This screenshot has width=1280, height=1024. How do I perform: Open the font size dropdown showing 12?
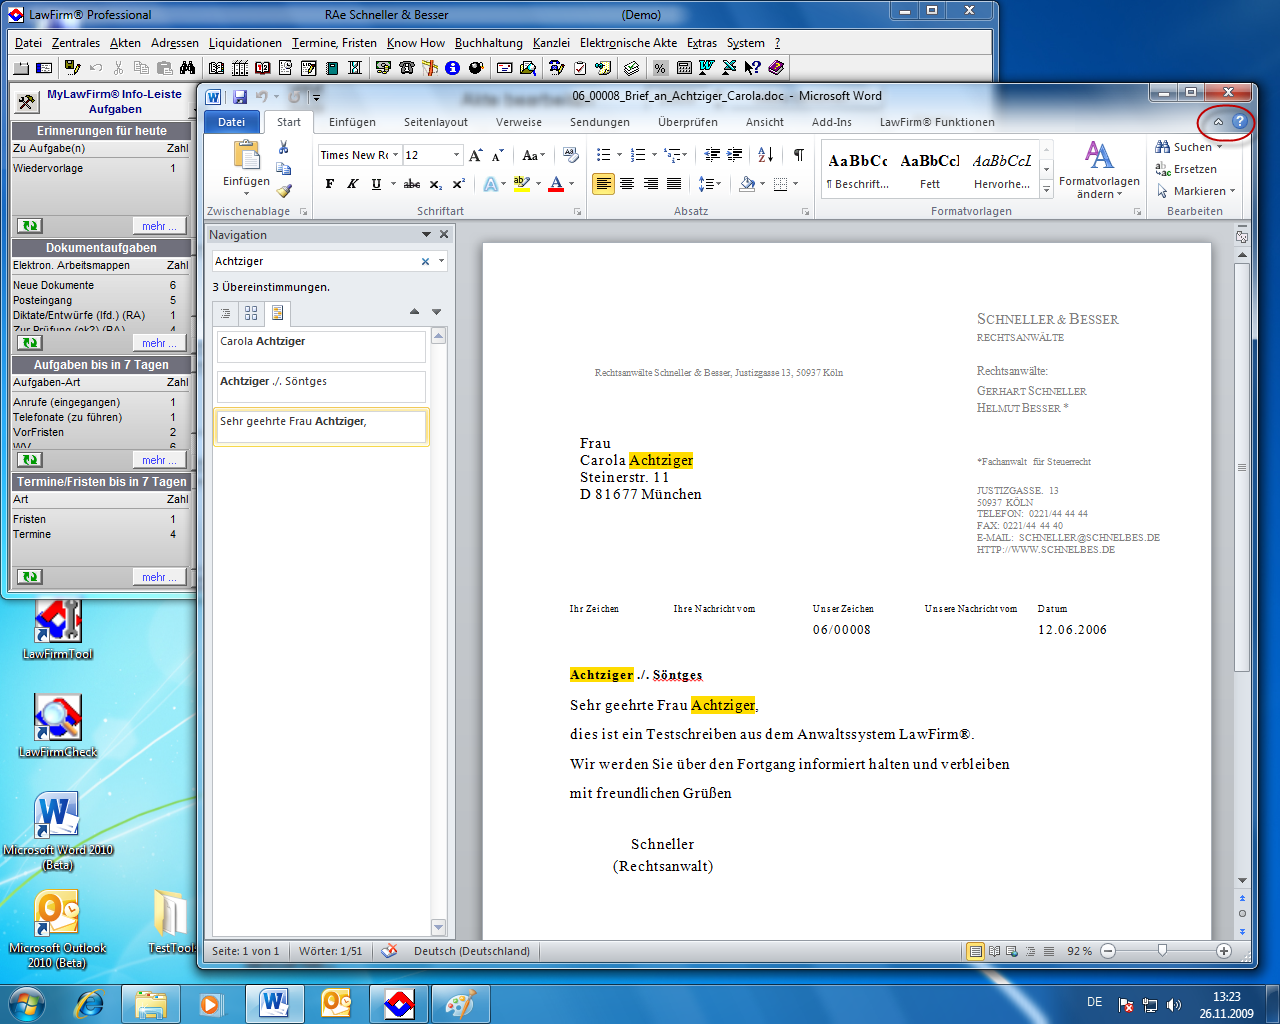(456, 155)
